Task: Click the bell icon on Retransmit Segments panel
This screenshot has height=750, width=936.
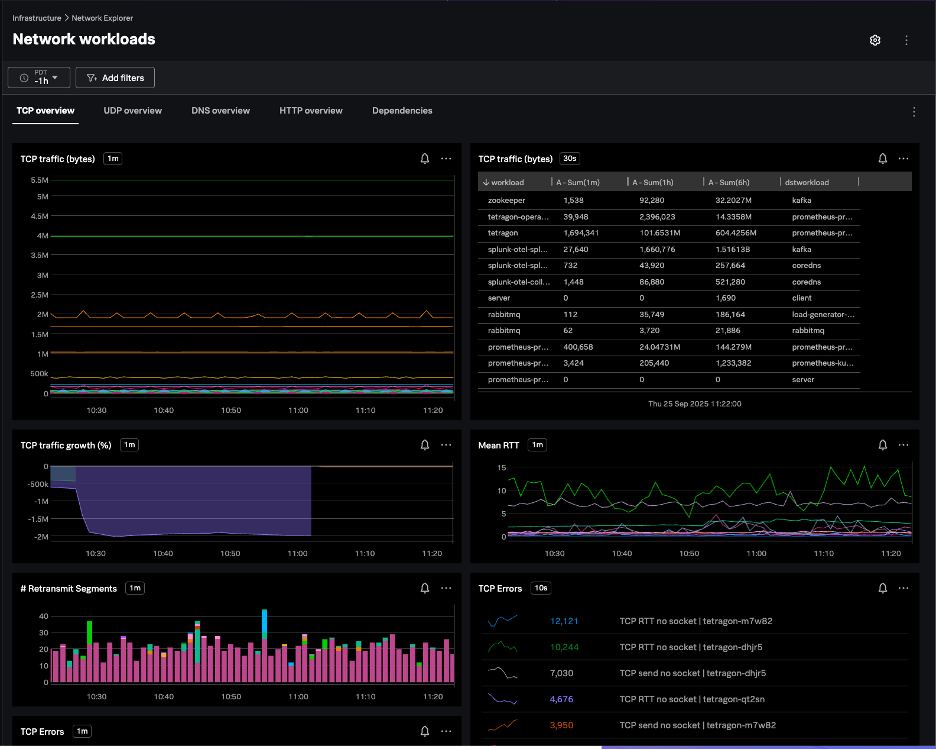Action: pyautogui.click(x=425, y=589)
